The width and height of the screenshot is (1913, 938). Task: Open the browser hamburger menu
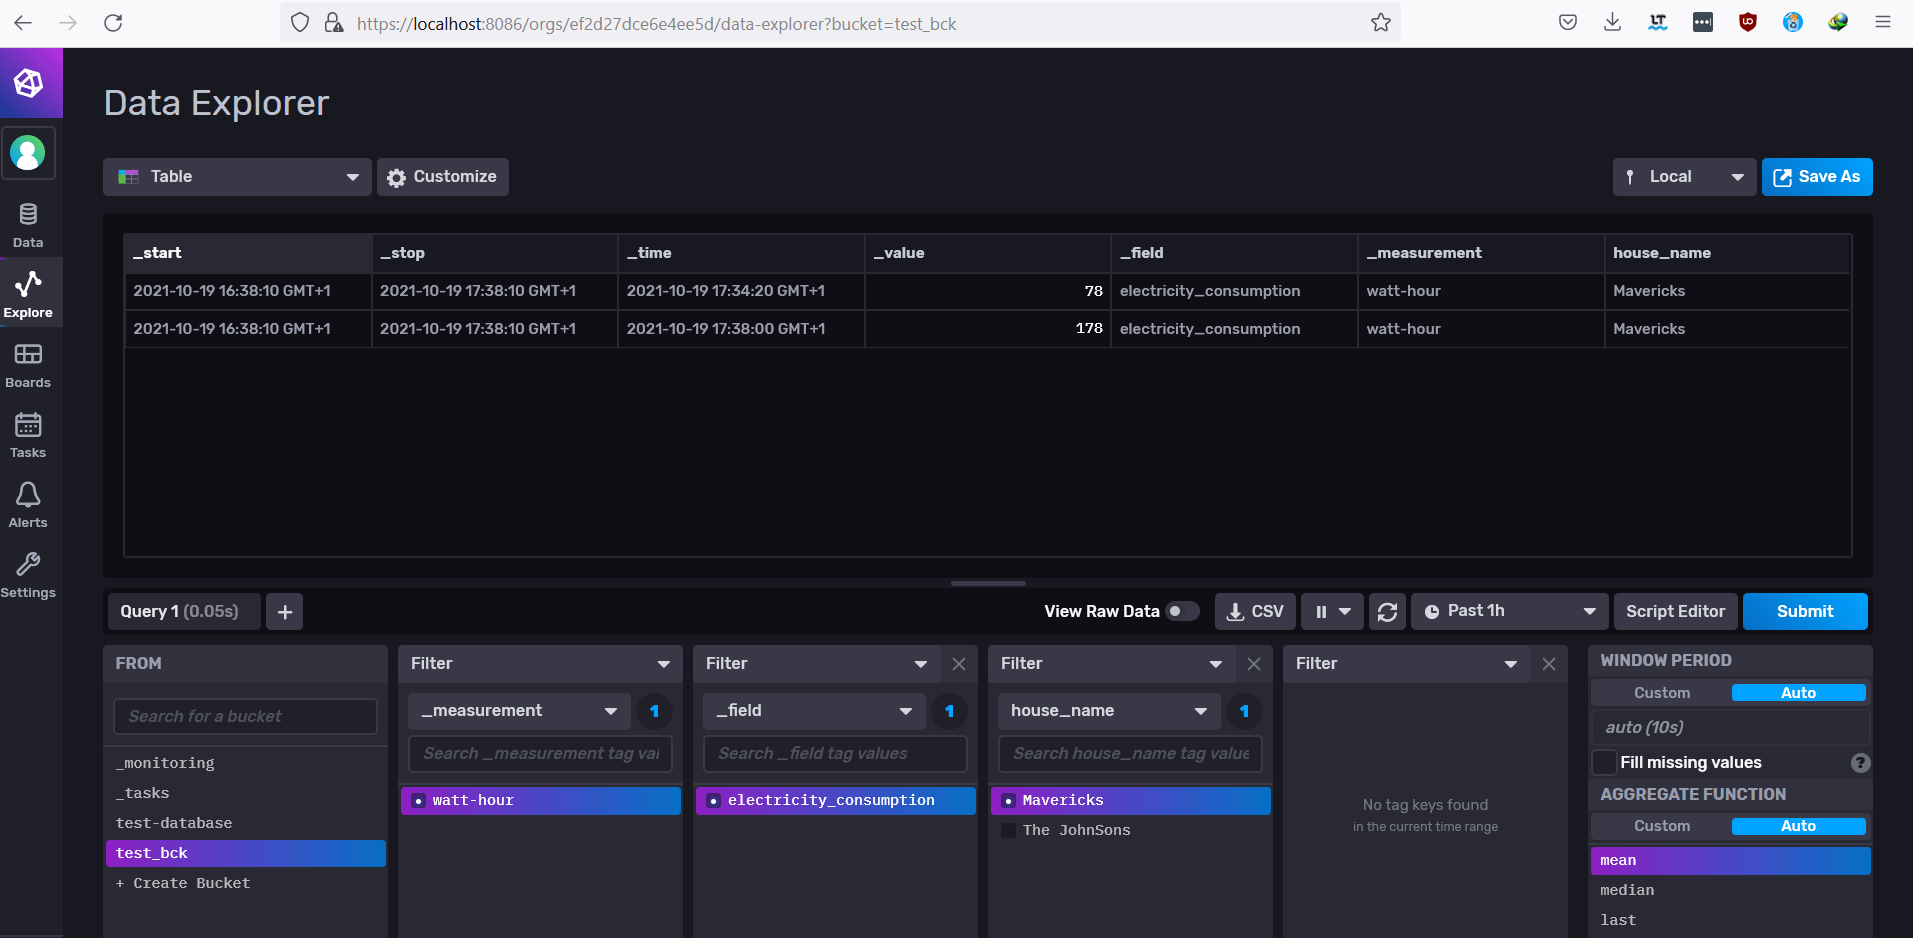[x=1883, y=22]
